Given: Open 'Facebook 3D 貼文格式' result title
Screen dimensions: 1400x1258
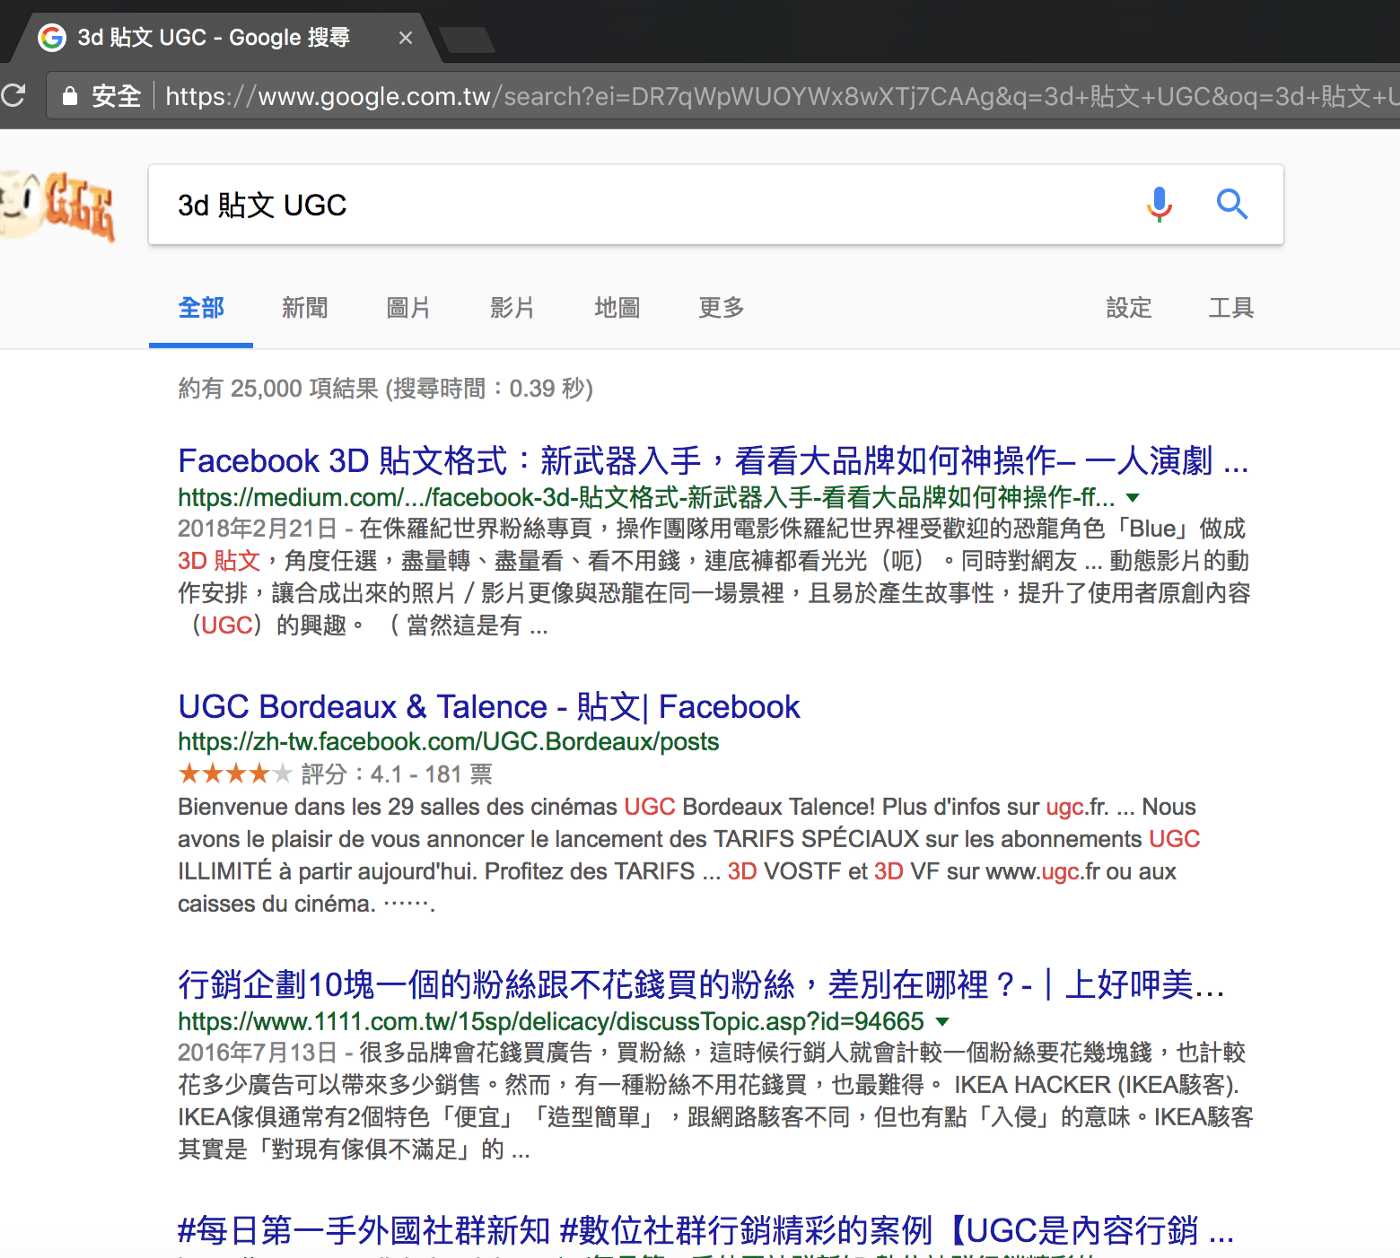Looking at the screenshot, I should tap(713, 461).
